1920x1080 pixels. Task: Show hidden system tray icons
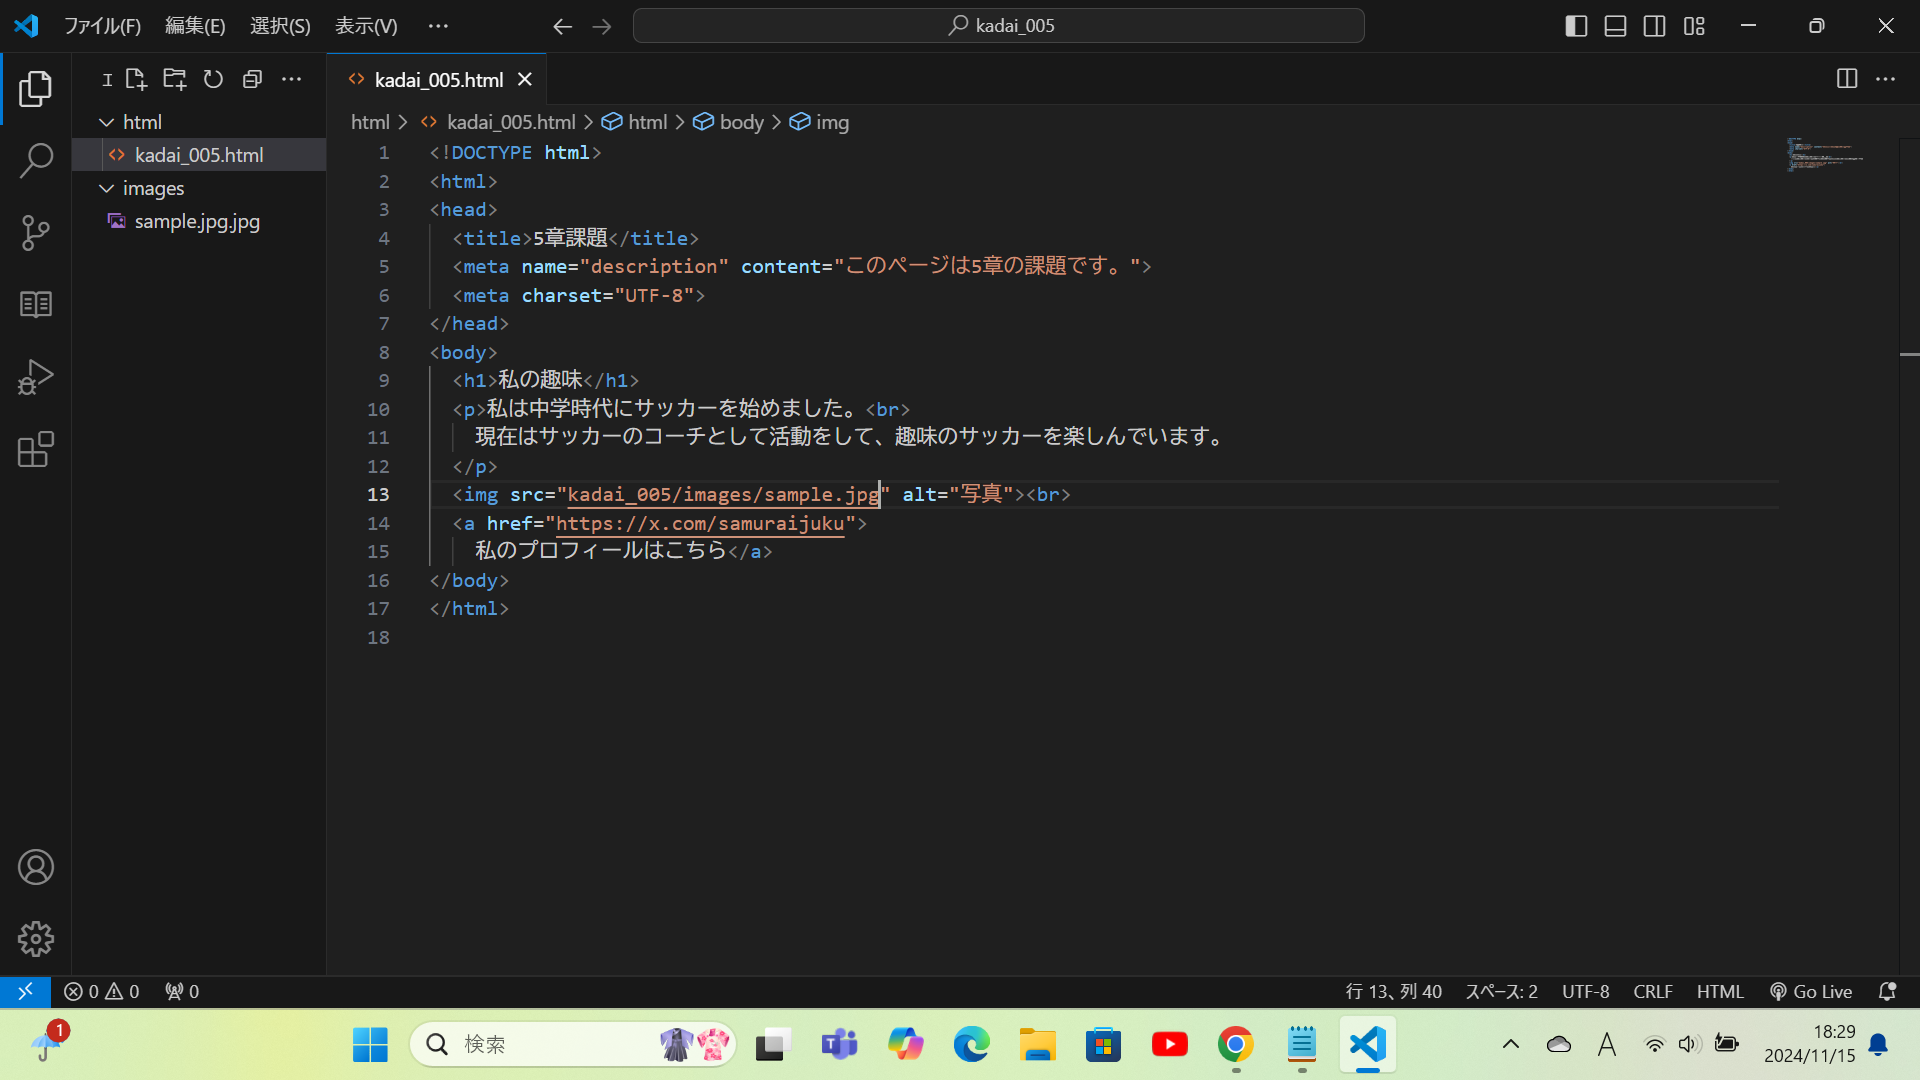tap(1511, 1045)
